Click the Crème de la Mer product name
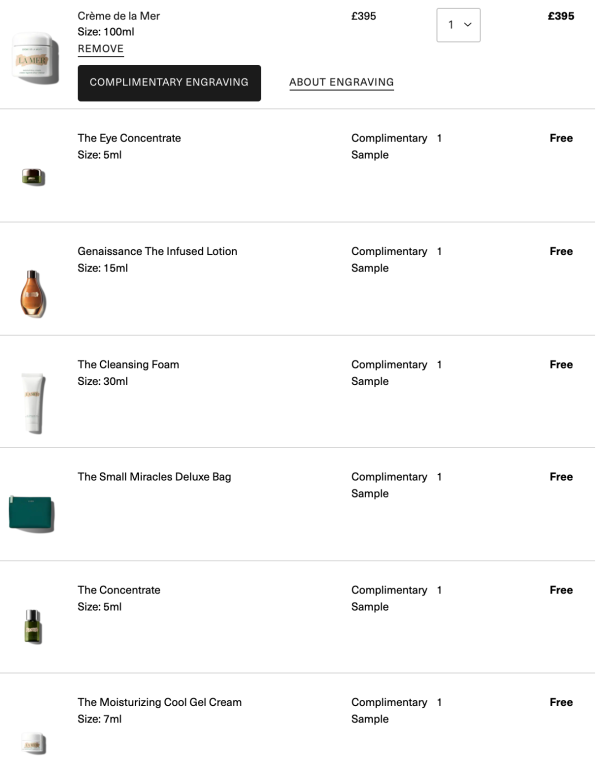This screenshot has width=600, height=769. pos(118,16)
